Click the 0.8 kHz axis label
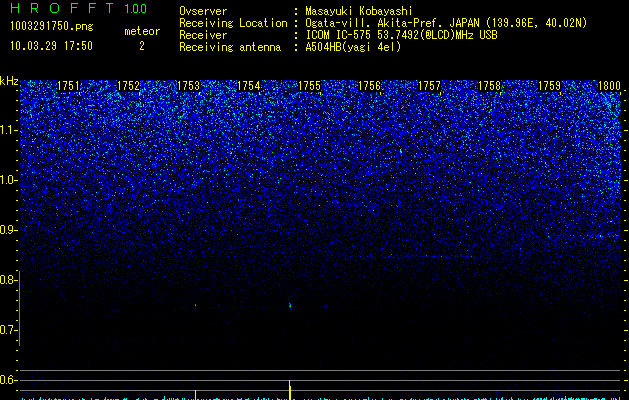Image resolution: width=629 pixels, height=400 pixels. pyautogui.click(x=7, y=280)
